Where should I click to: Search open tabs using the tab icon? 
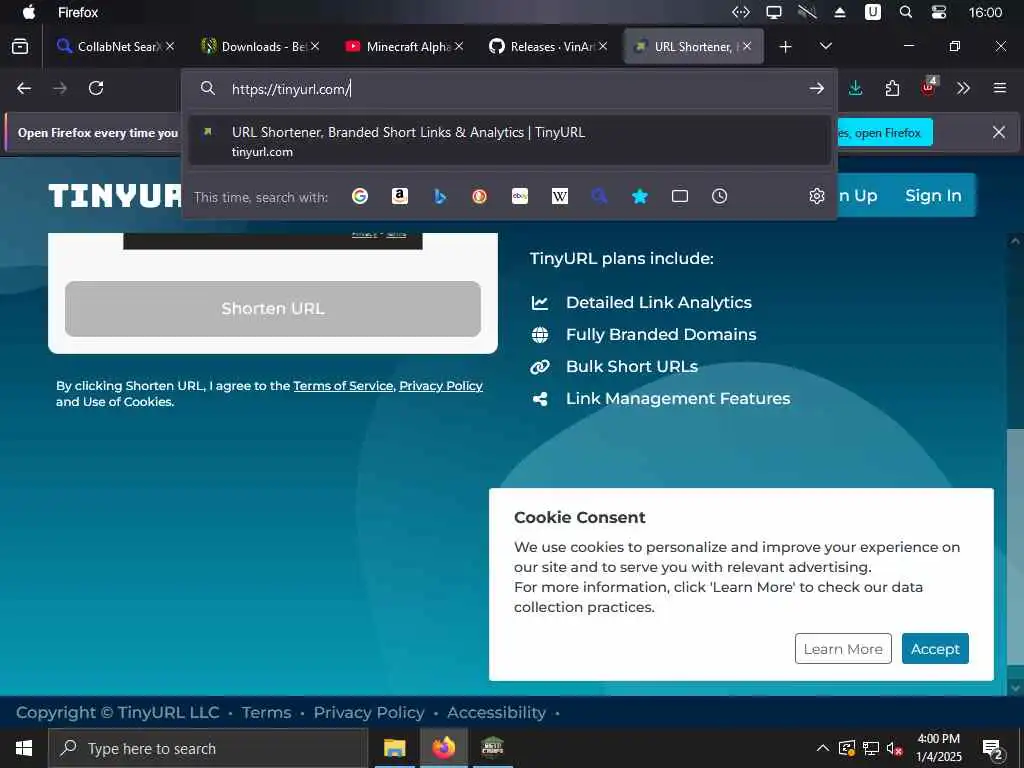(680, 196)
